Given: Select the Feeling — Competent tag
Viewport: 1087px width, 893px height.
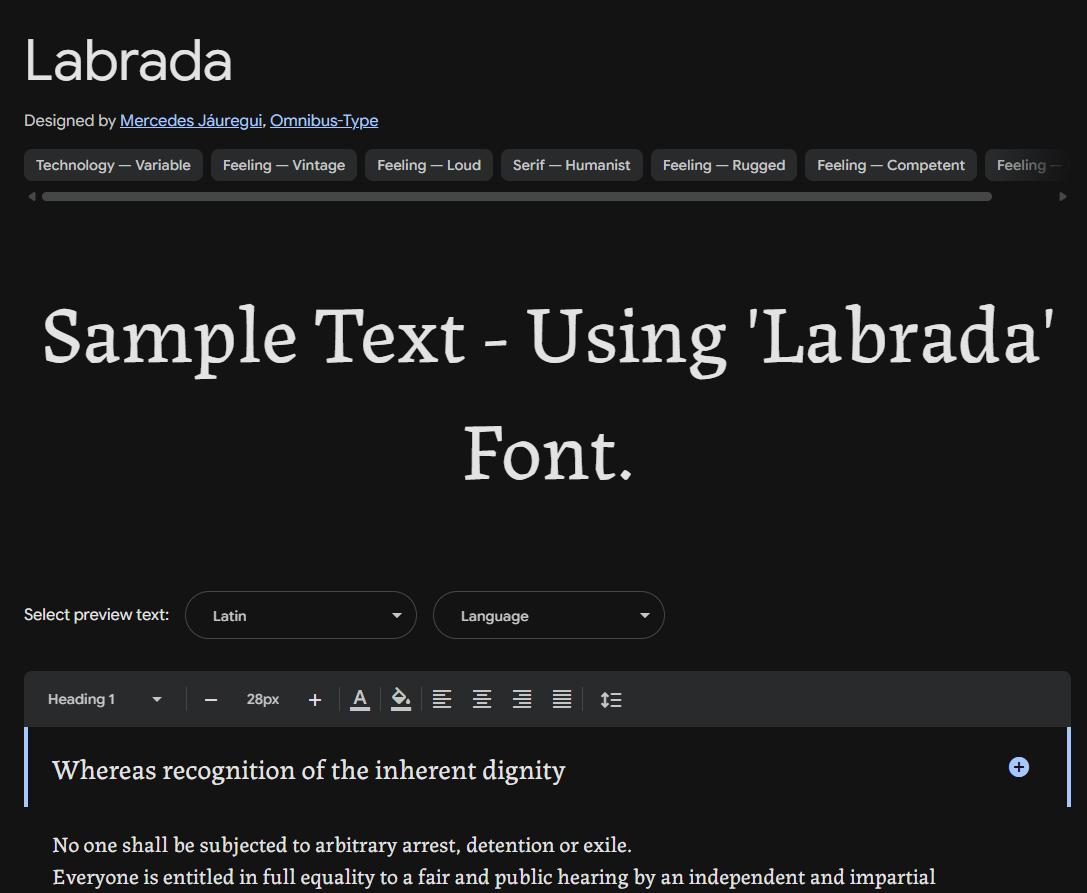Looking at the screenshot, I should 891,165.
